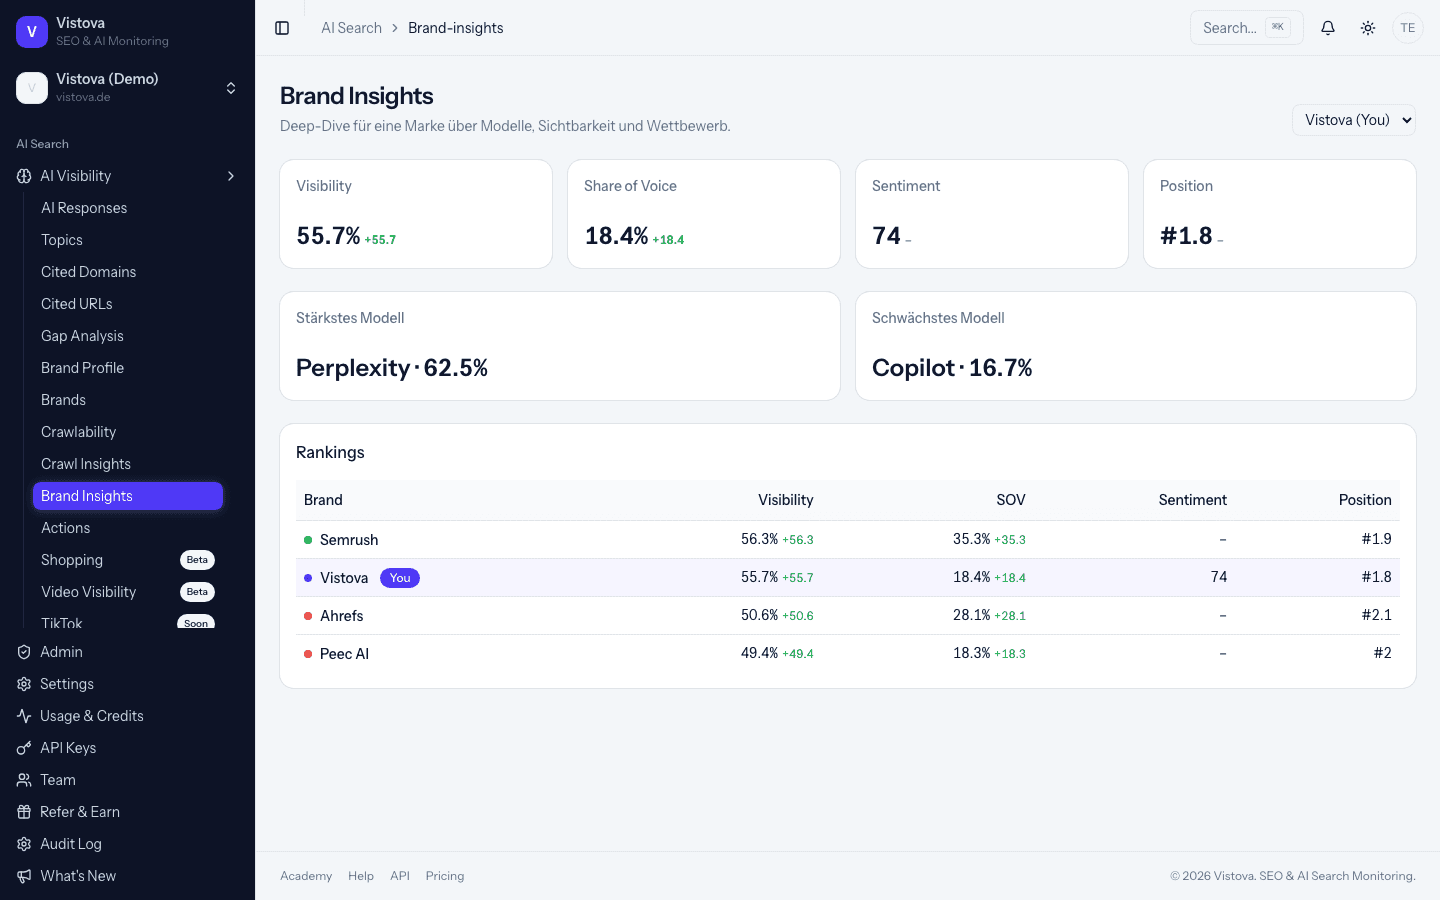The image size is (1440, 900).
Task: Click Peec AI's #2 position value
Action: click(1383, 653)
